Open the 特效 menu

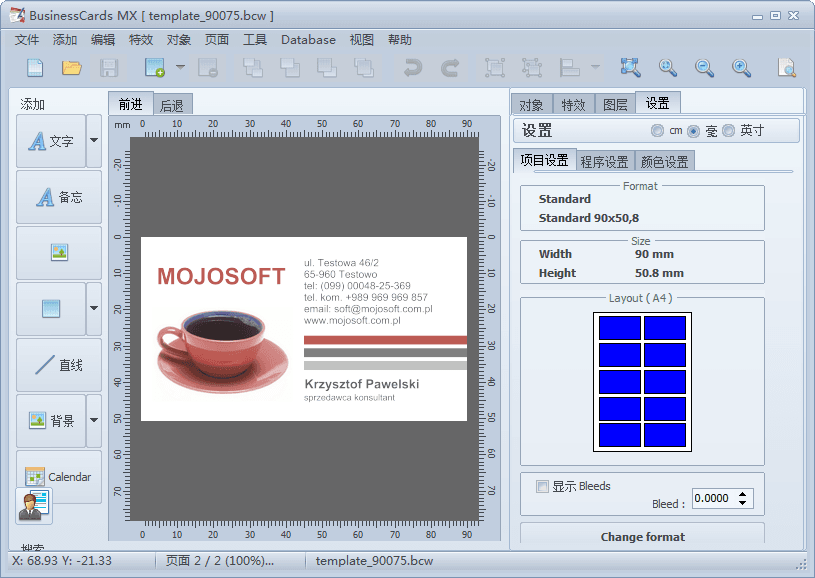point(141,40)
